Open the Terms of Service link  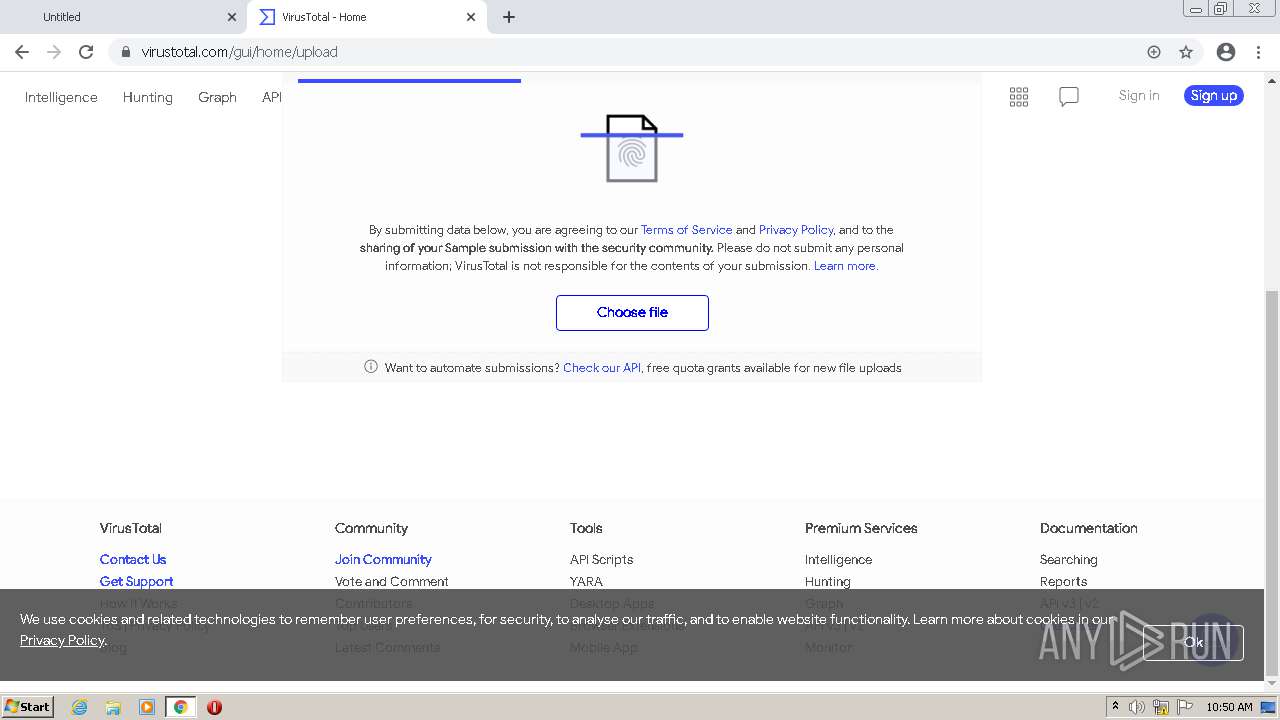[686, 229]
